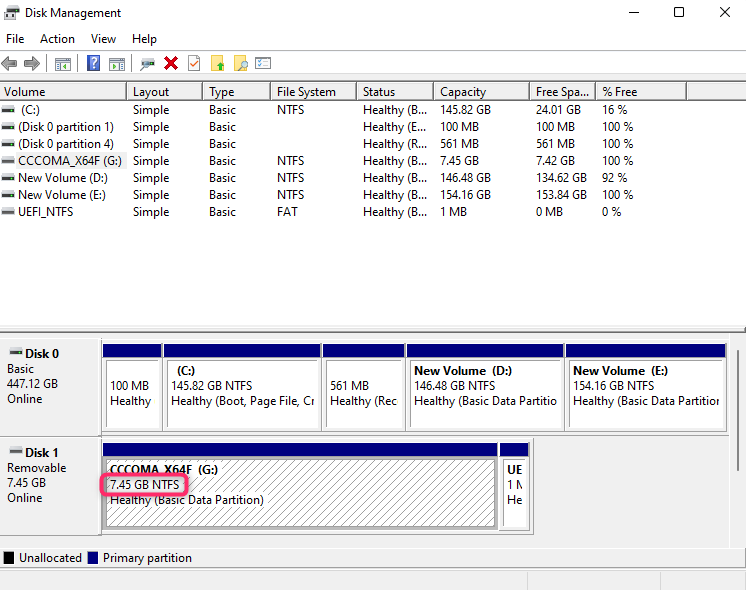The height and width of the screenshot is (590, 746).
Task: Click the FAT file system cell
Action: tap(287, 212)
